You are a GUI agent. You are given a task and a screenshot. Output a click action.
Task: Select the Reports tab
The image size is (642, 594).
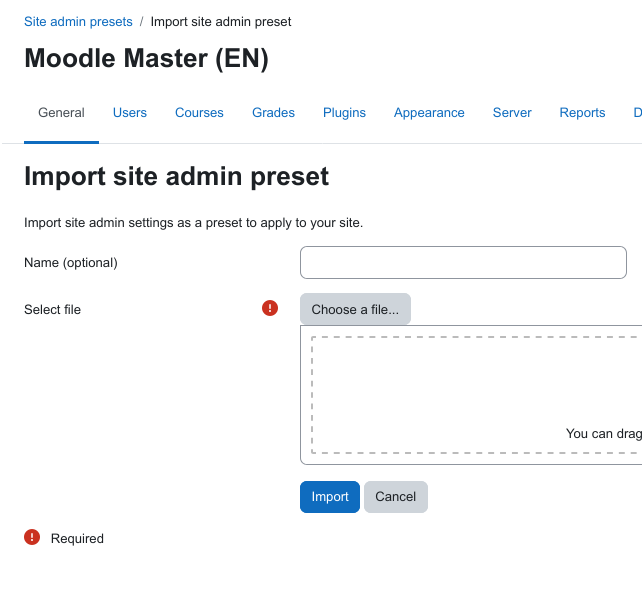click(582, 113)
